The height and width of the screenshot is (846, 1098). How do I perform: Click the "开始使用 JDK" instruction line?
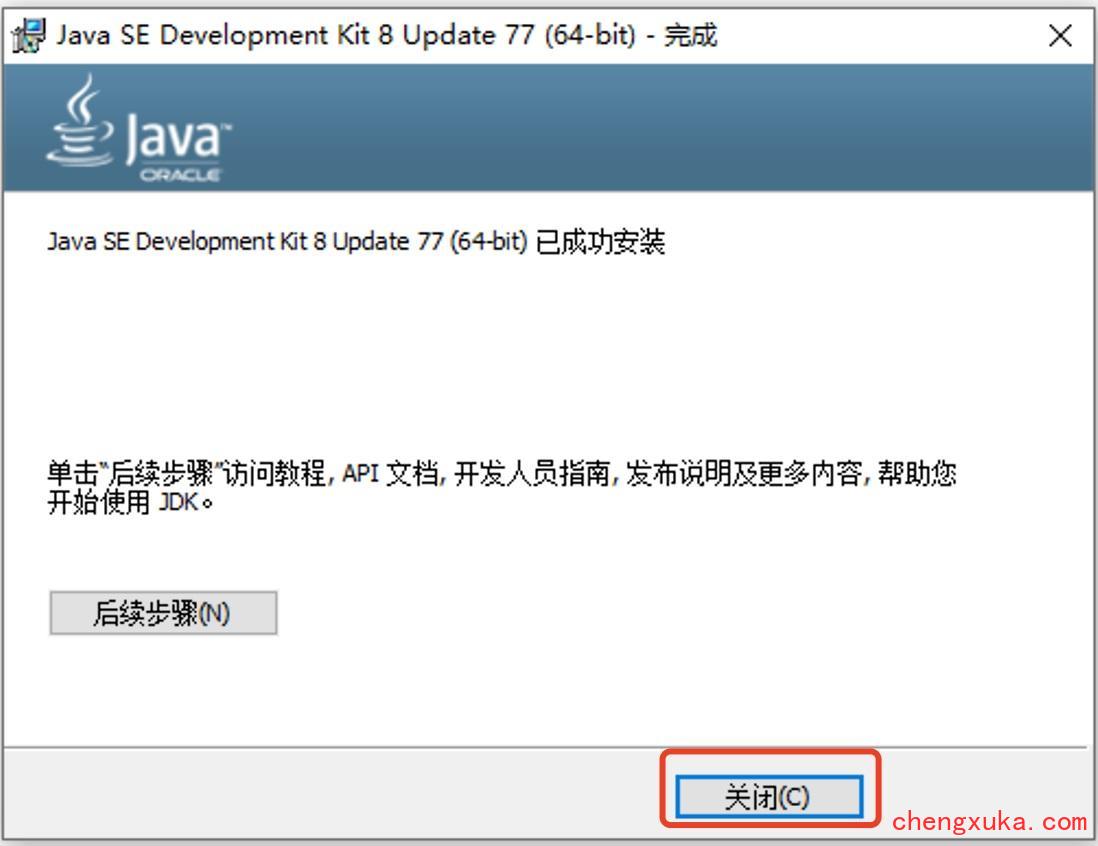[x=130, y=502]
